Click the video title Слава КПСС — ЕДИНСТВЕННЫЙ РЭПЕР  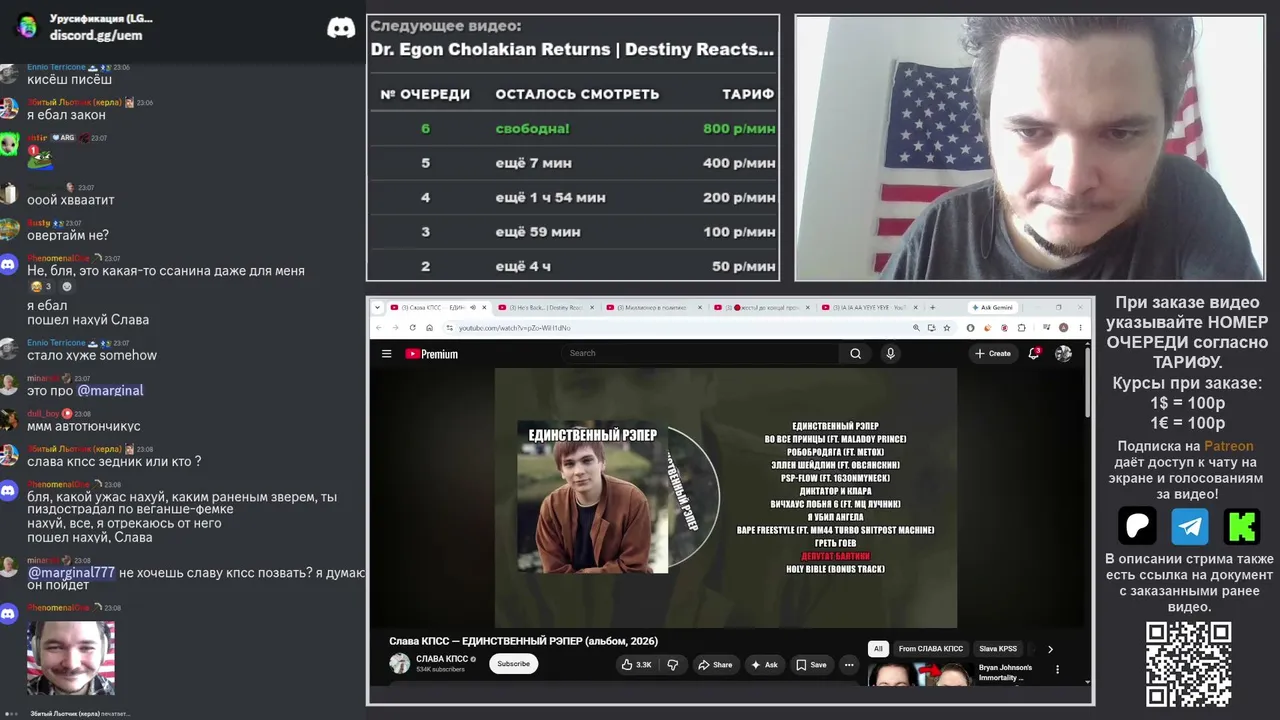pyautogui.click(x=523, y=641)
